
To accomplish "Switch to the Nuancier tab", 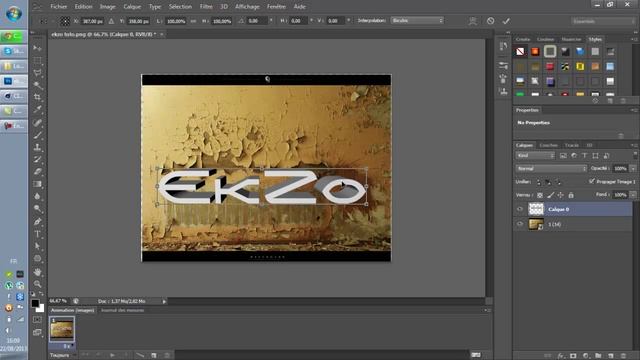I will click(571, 39).
